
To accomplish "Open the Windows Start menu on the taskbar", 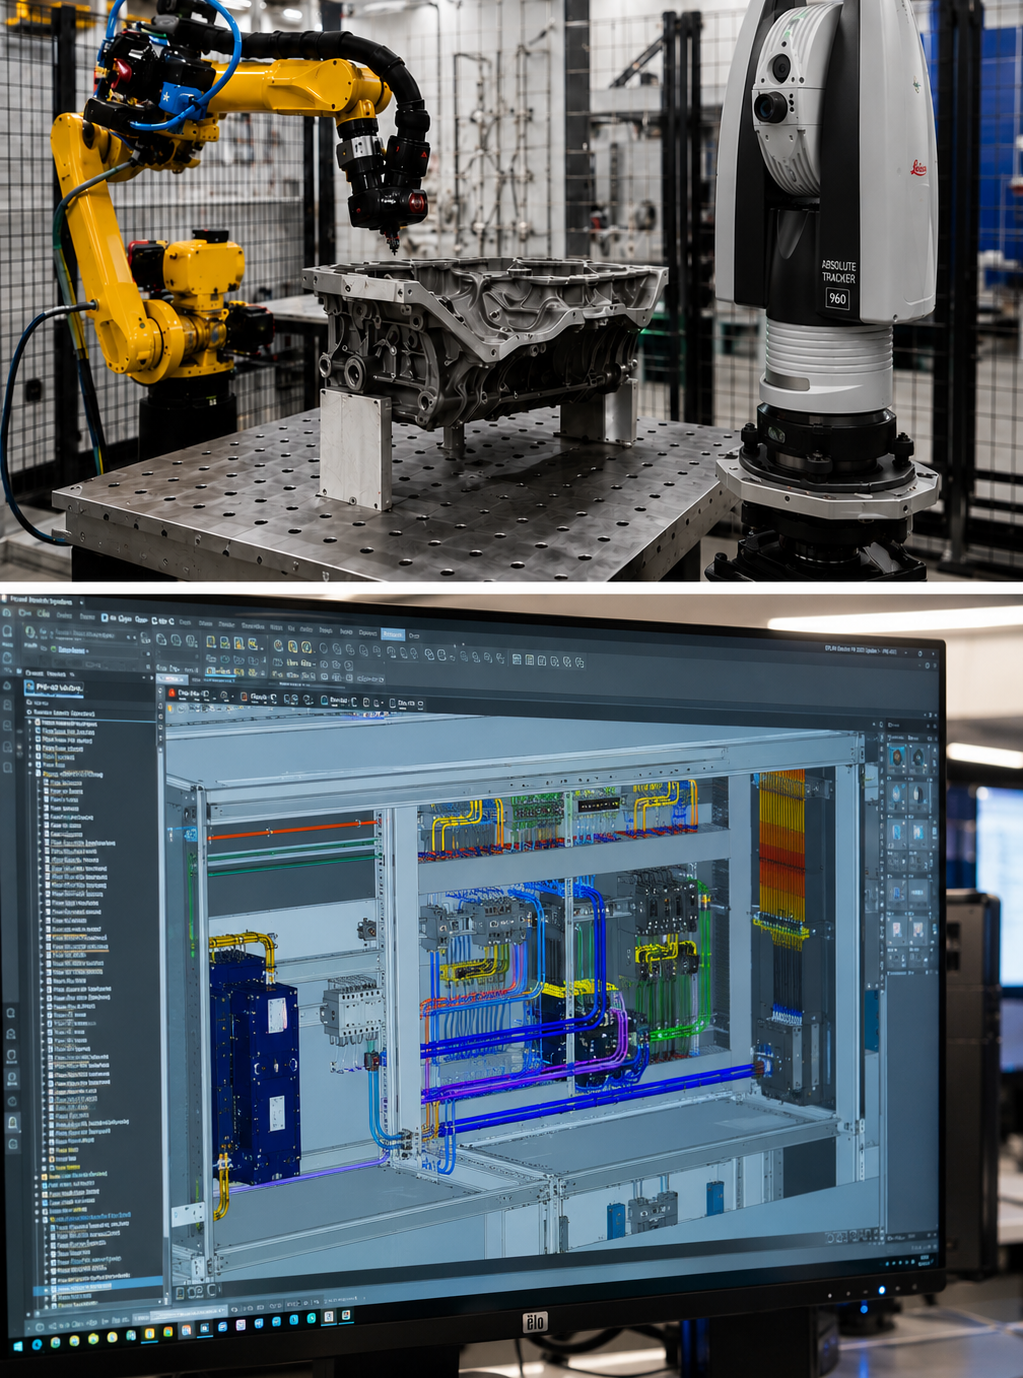I will tap(18, 1344).
